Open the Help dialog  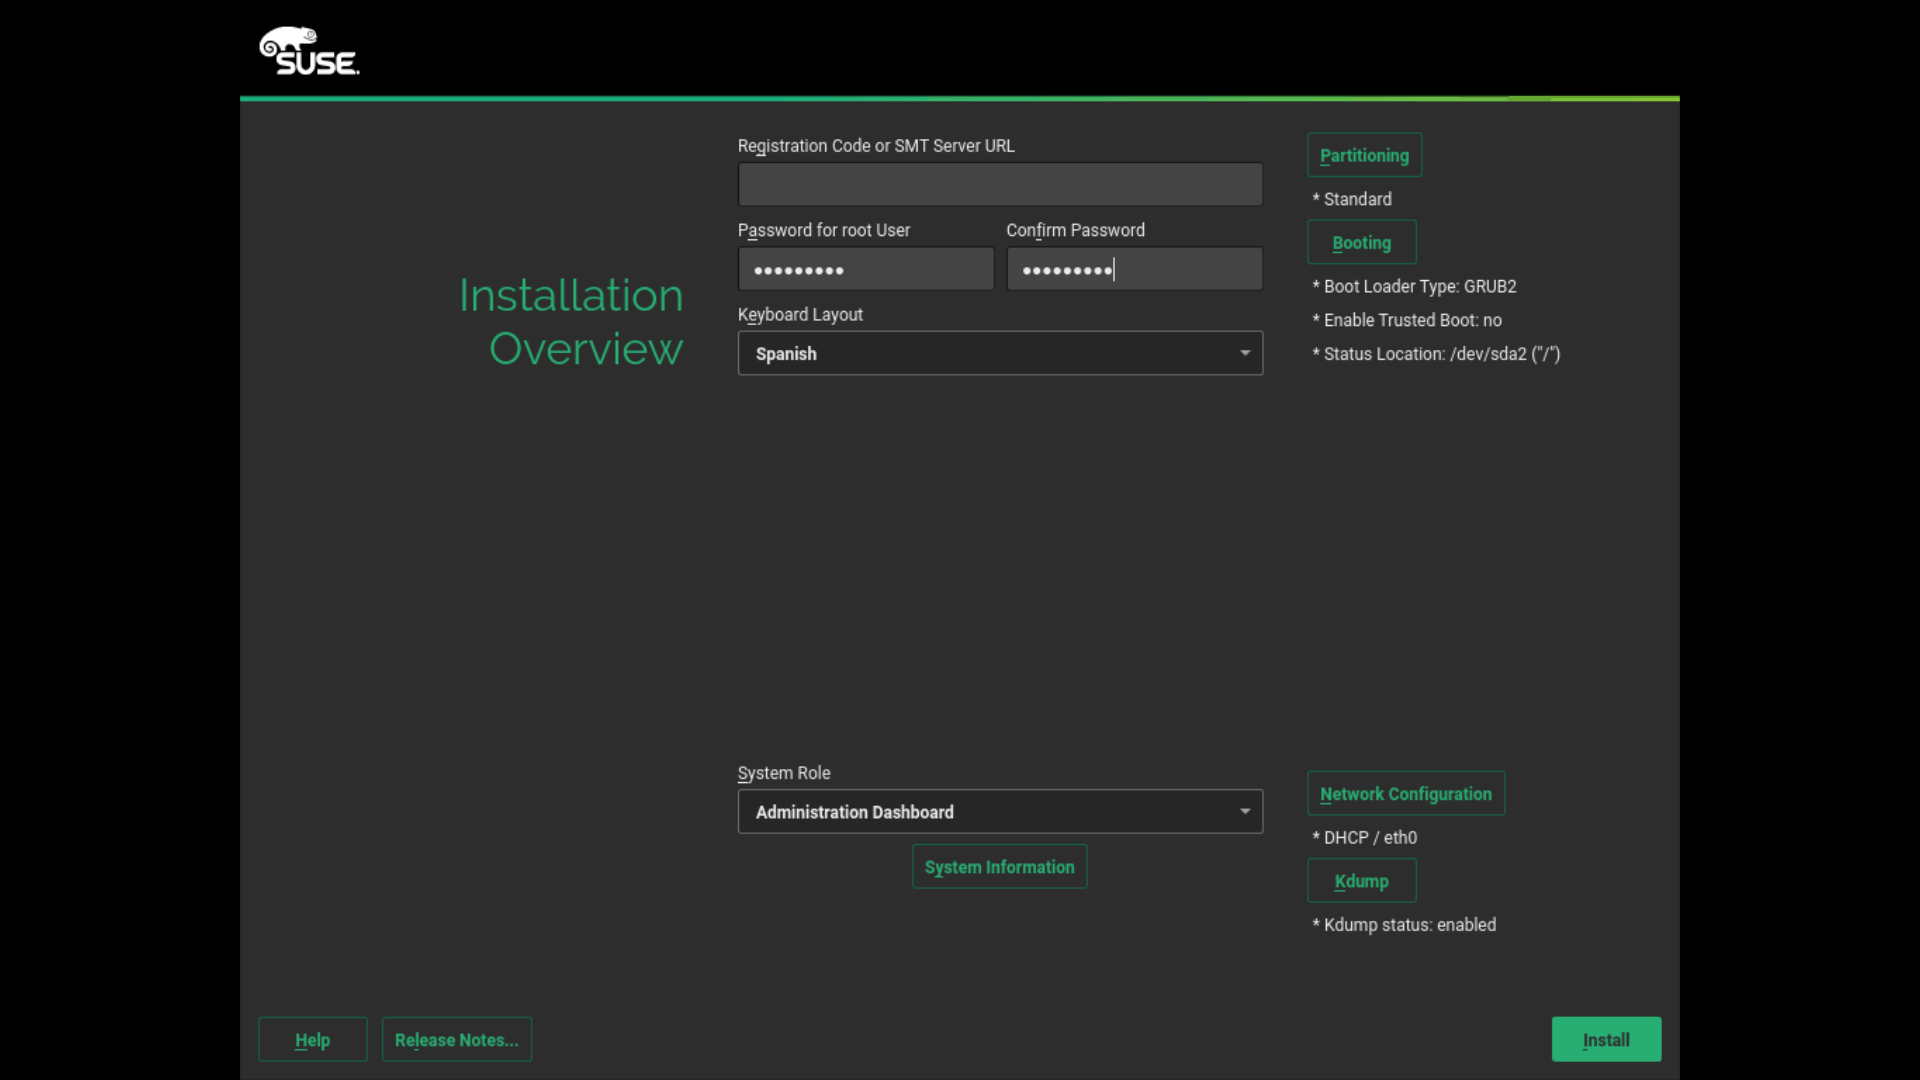coord(311,1039)
